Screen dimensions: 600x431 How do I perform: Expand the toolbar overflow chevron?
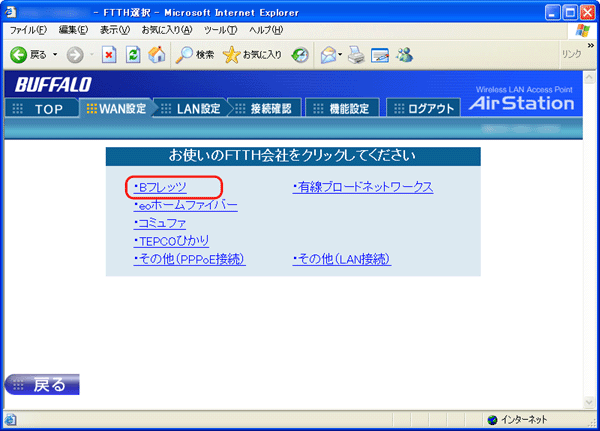pyautogui.click(x=590, y=46)
